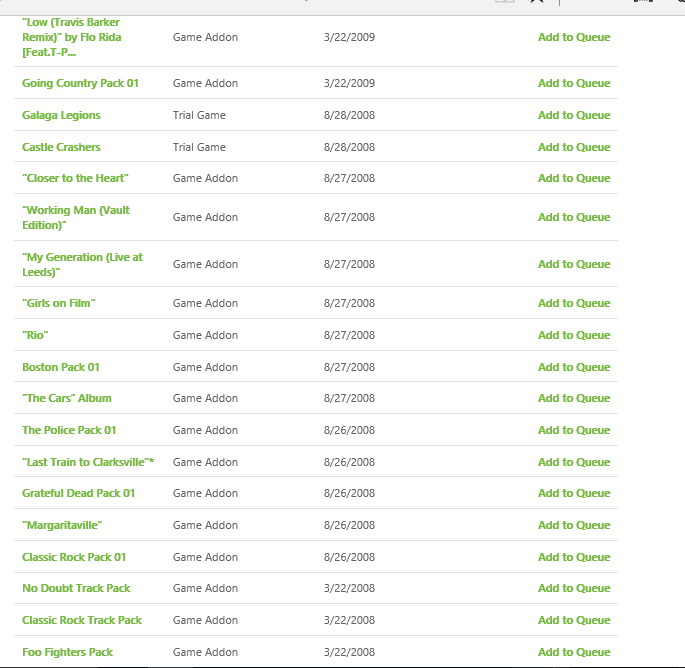Viewport: 685px width, 668px height.
Task: Add No Doubt Track Pack to queue
Action: coord(574,588)
